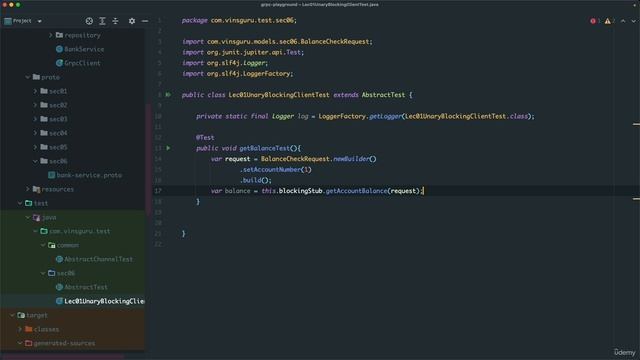The image size is (640, 360).
Task: Collapse the test folder
Action: [x=20, y=203]
